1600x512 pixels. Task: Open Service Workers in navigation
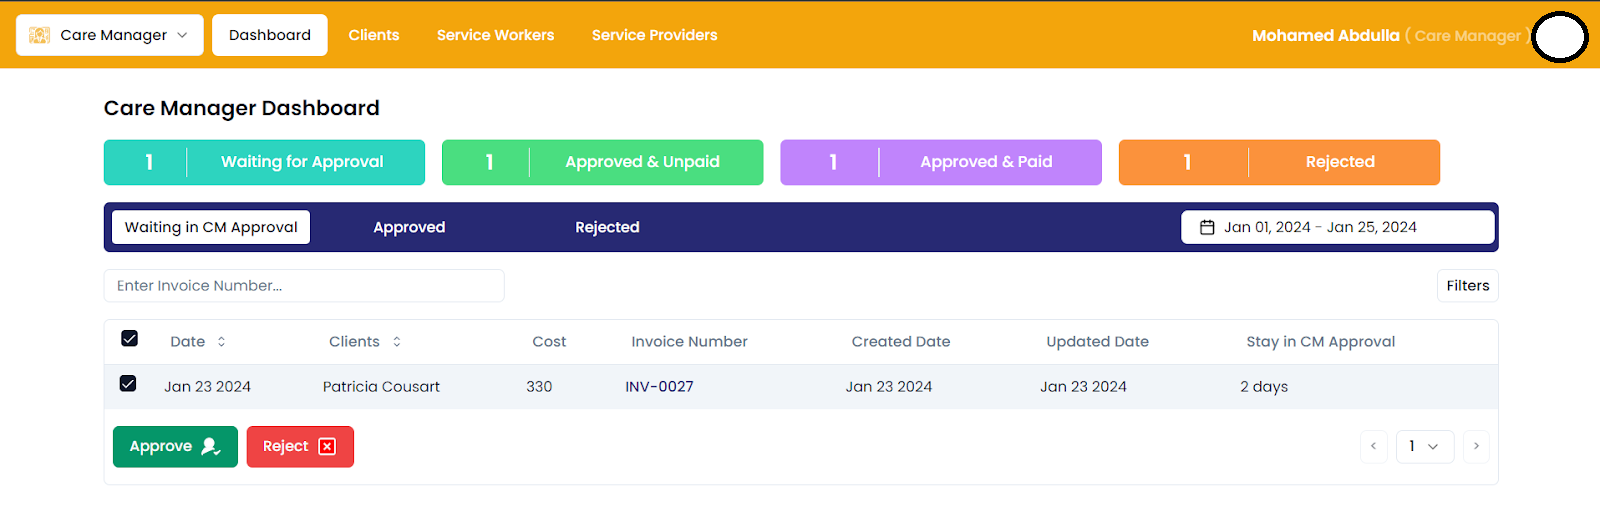[495, 35]
